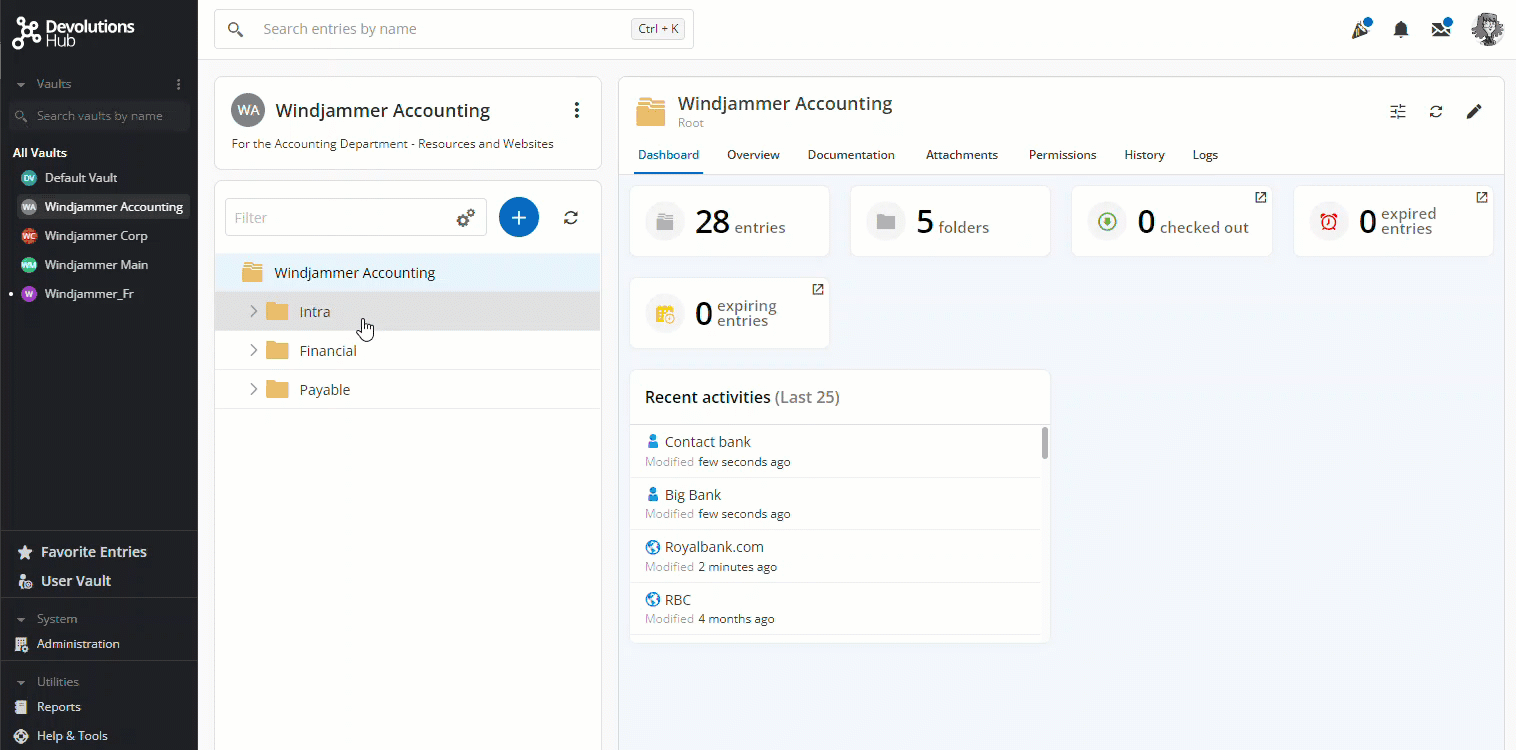
Task: Switch to the Documentation tab
Action: [851, 155]
